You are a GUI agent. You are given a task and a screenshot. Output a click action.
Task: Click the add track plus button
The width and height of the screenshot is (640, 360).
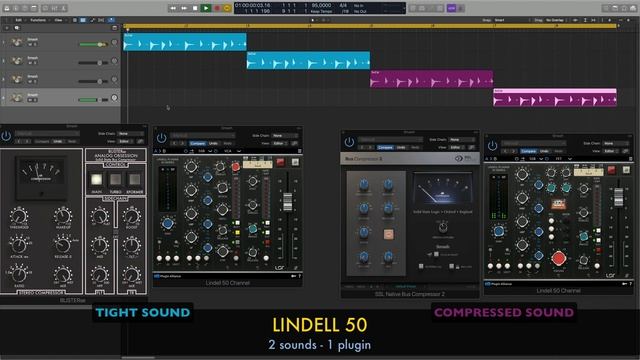pyautogui.click(x=7, y=28)
